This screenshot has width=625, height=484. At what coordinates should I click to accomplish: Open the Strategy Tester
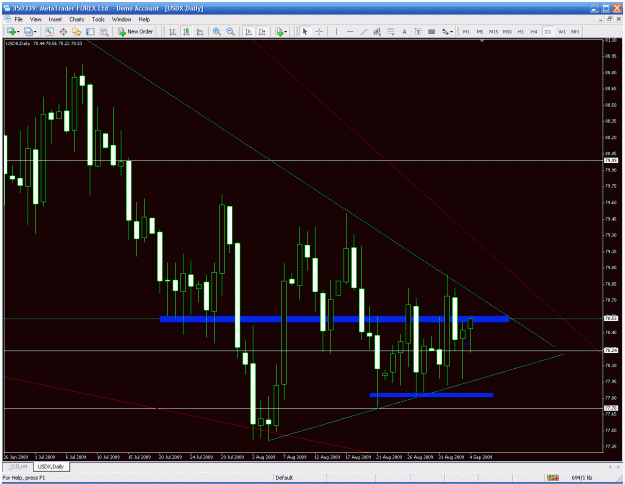[104, 31]
